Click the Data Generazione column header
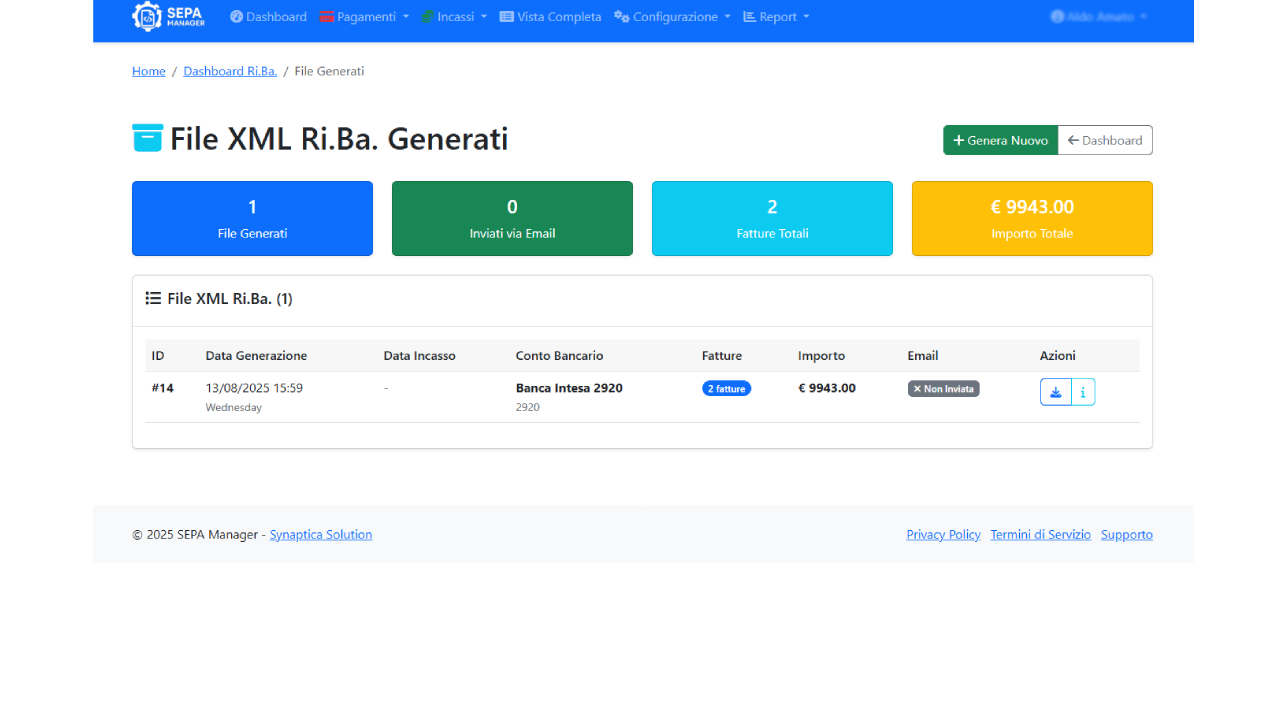The image size is (1280, 720). click(x=256, y=355)
